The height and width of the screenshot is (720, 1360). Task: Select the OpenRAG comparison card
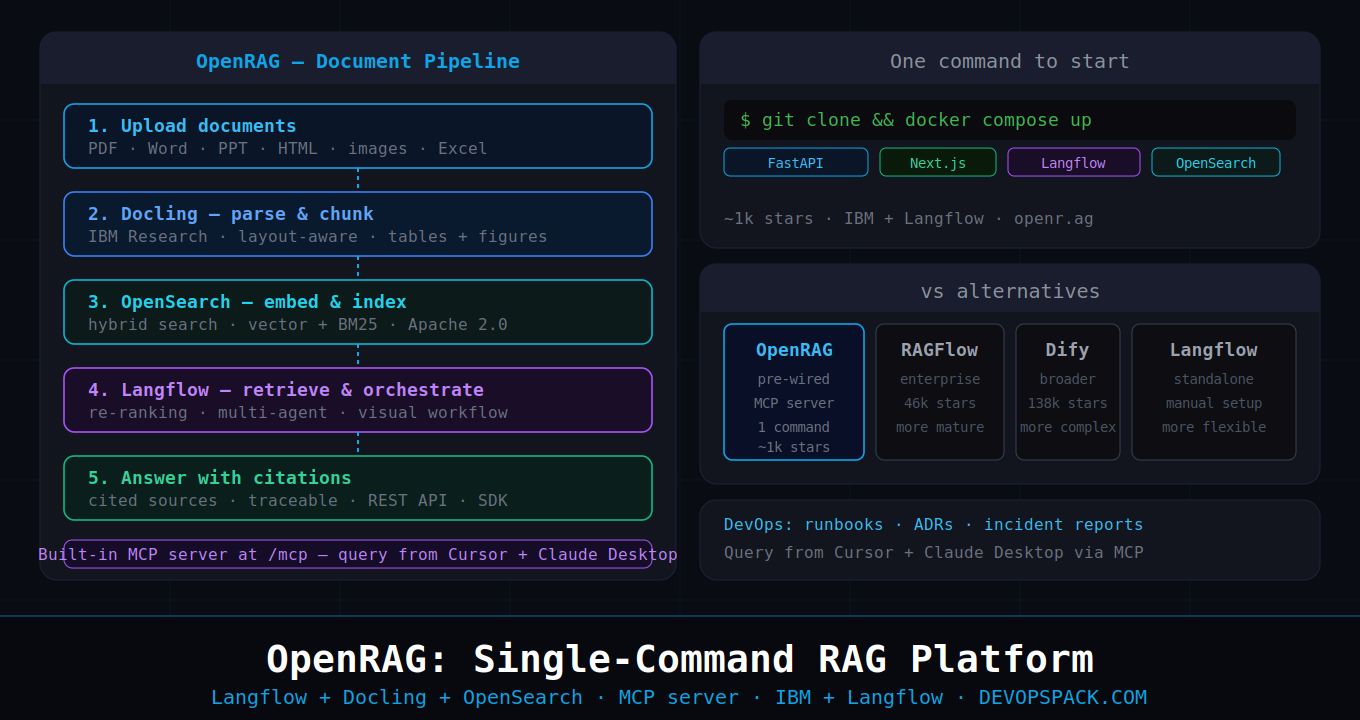coord(794,392)
